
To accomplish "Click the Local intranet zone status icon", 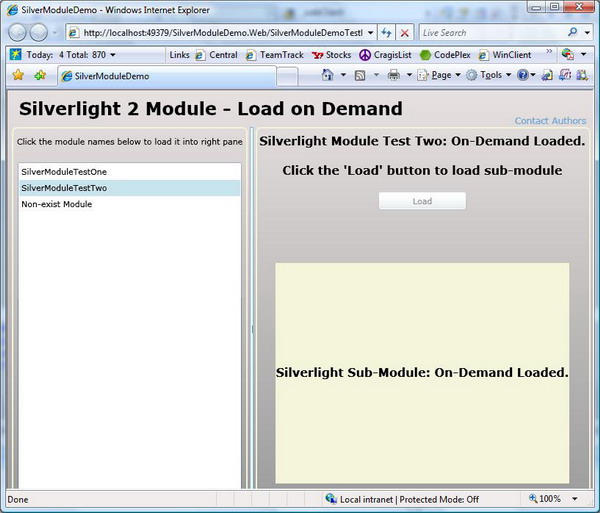I will [331, 499].
